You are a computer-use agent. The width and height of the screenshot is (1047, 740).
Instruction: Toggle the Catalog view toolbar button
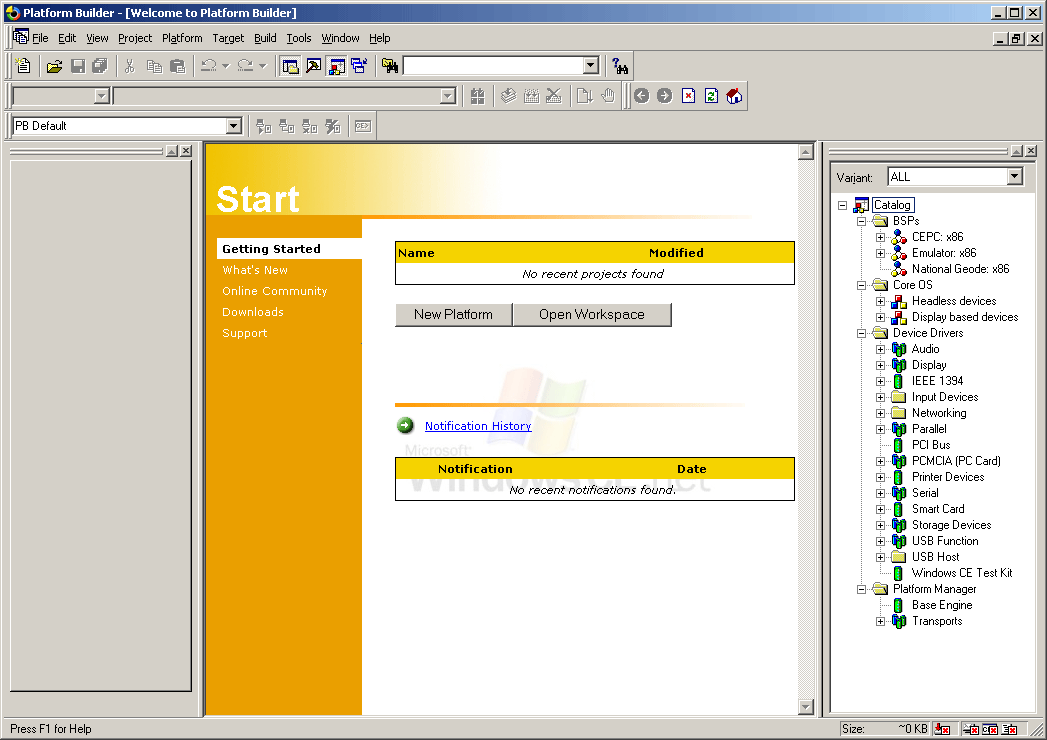click(x=337, y=65)
